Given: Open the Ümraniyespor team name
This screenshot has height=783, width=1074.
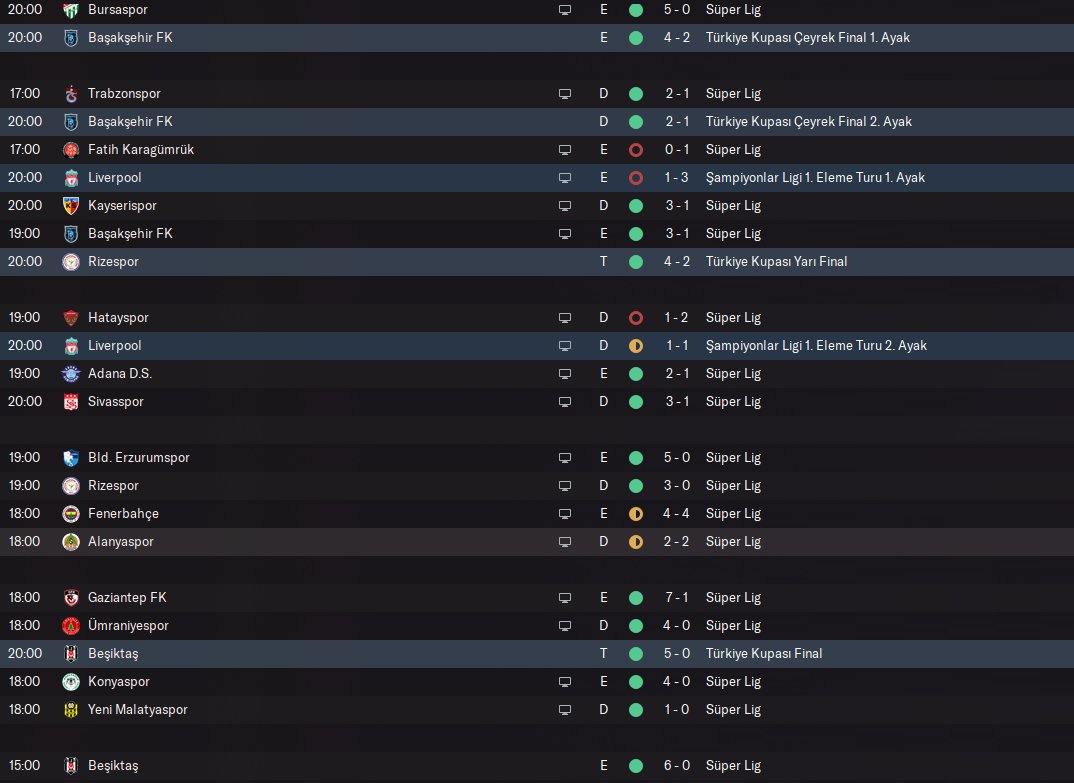Looking at the screenshot, I should tap(128, 626).
